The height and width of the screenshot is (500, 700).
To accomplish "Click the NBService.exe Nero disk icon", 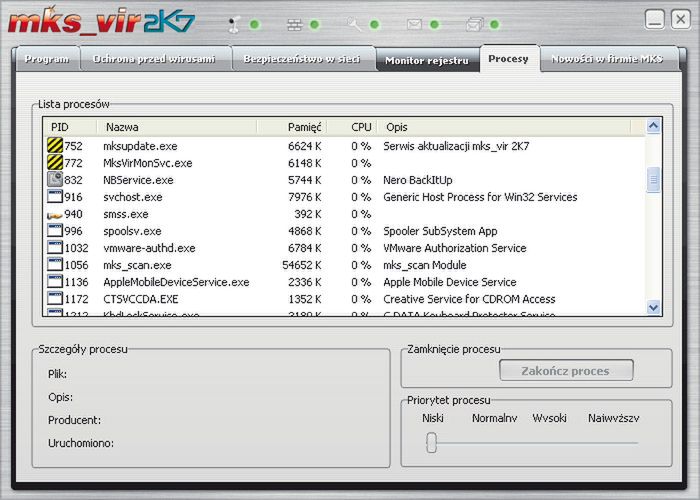I will [55, 179].
